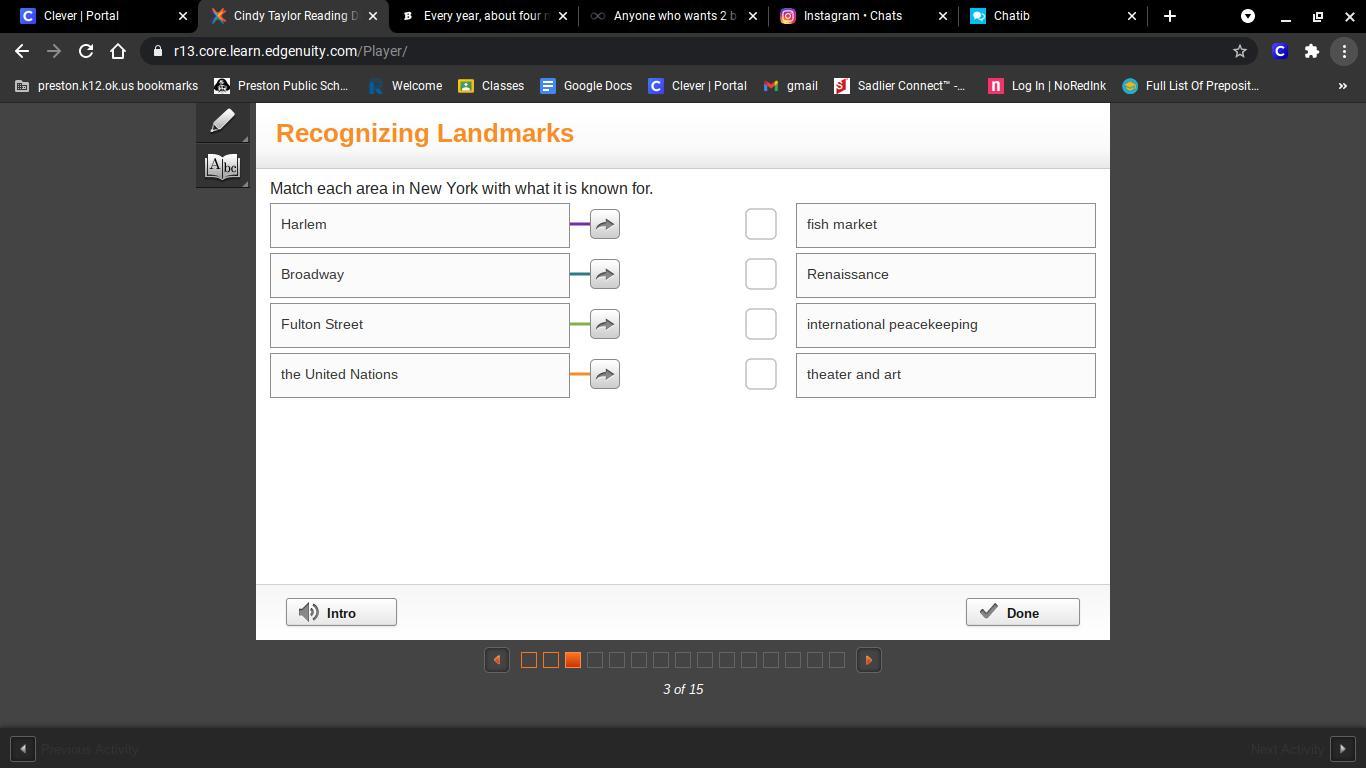Open the Preston Public Sch... bookmark
Screen dimensions: 1366x768
coord(281,86)
